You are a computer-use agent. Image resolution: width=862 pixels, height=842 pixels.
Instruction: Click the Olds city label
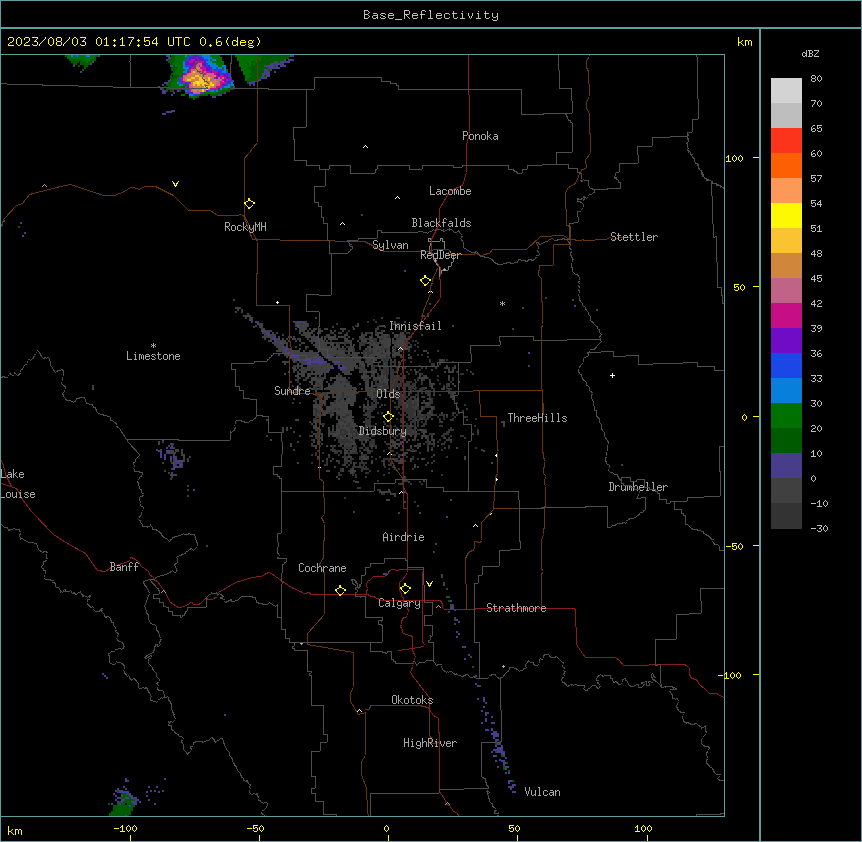tap(388, 394)
